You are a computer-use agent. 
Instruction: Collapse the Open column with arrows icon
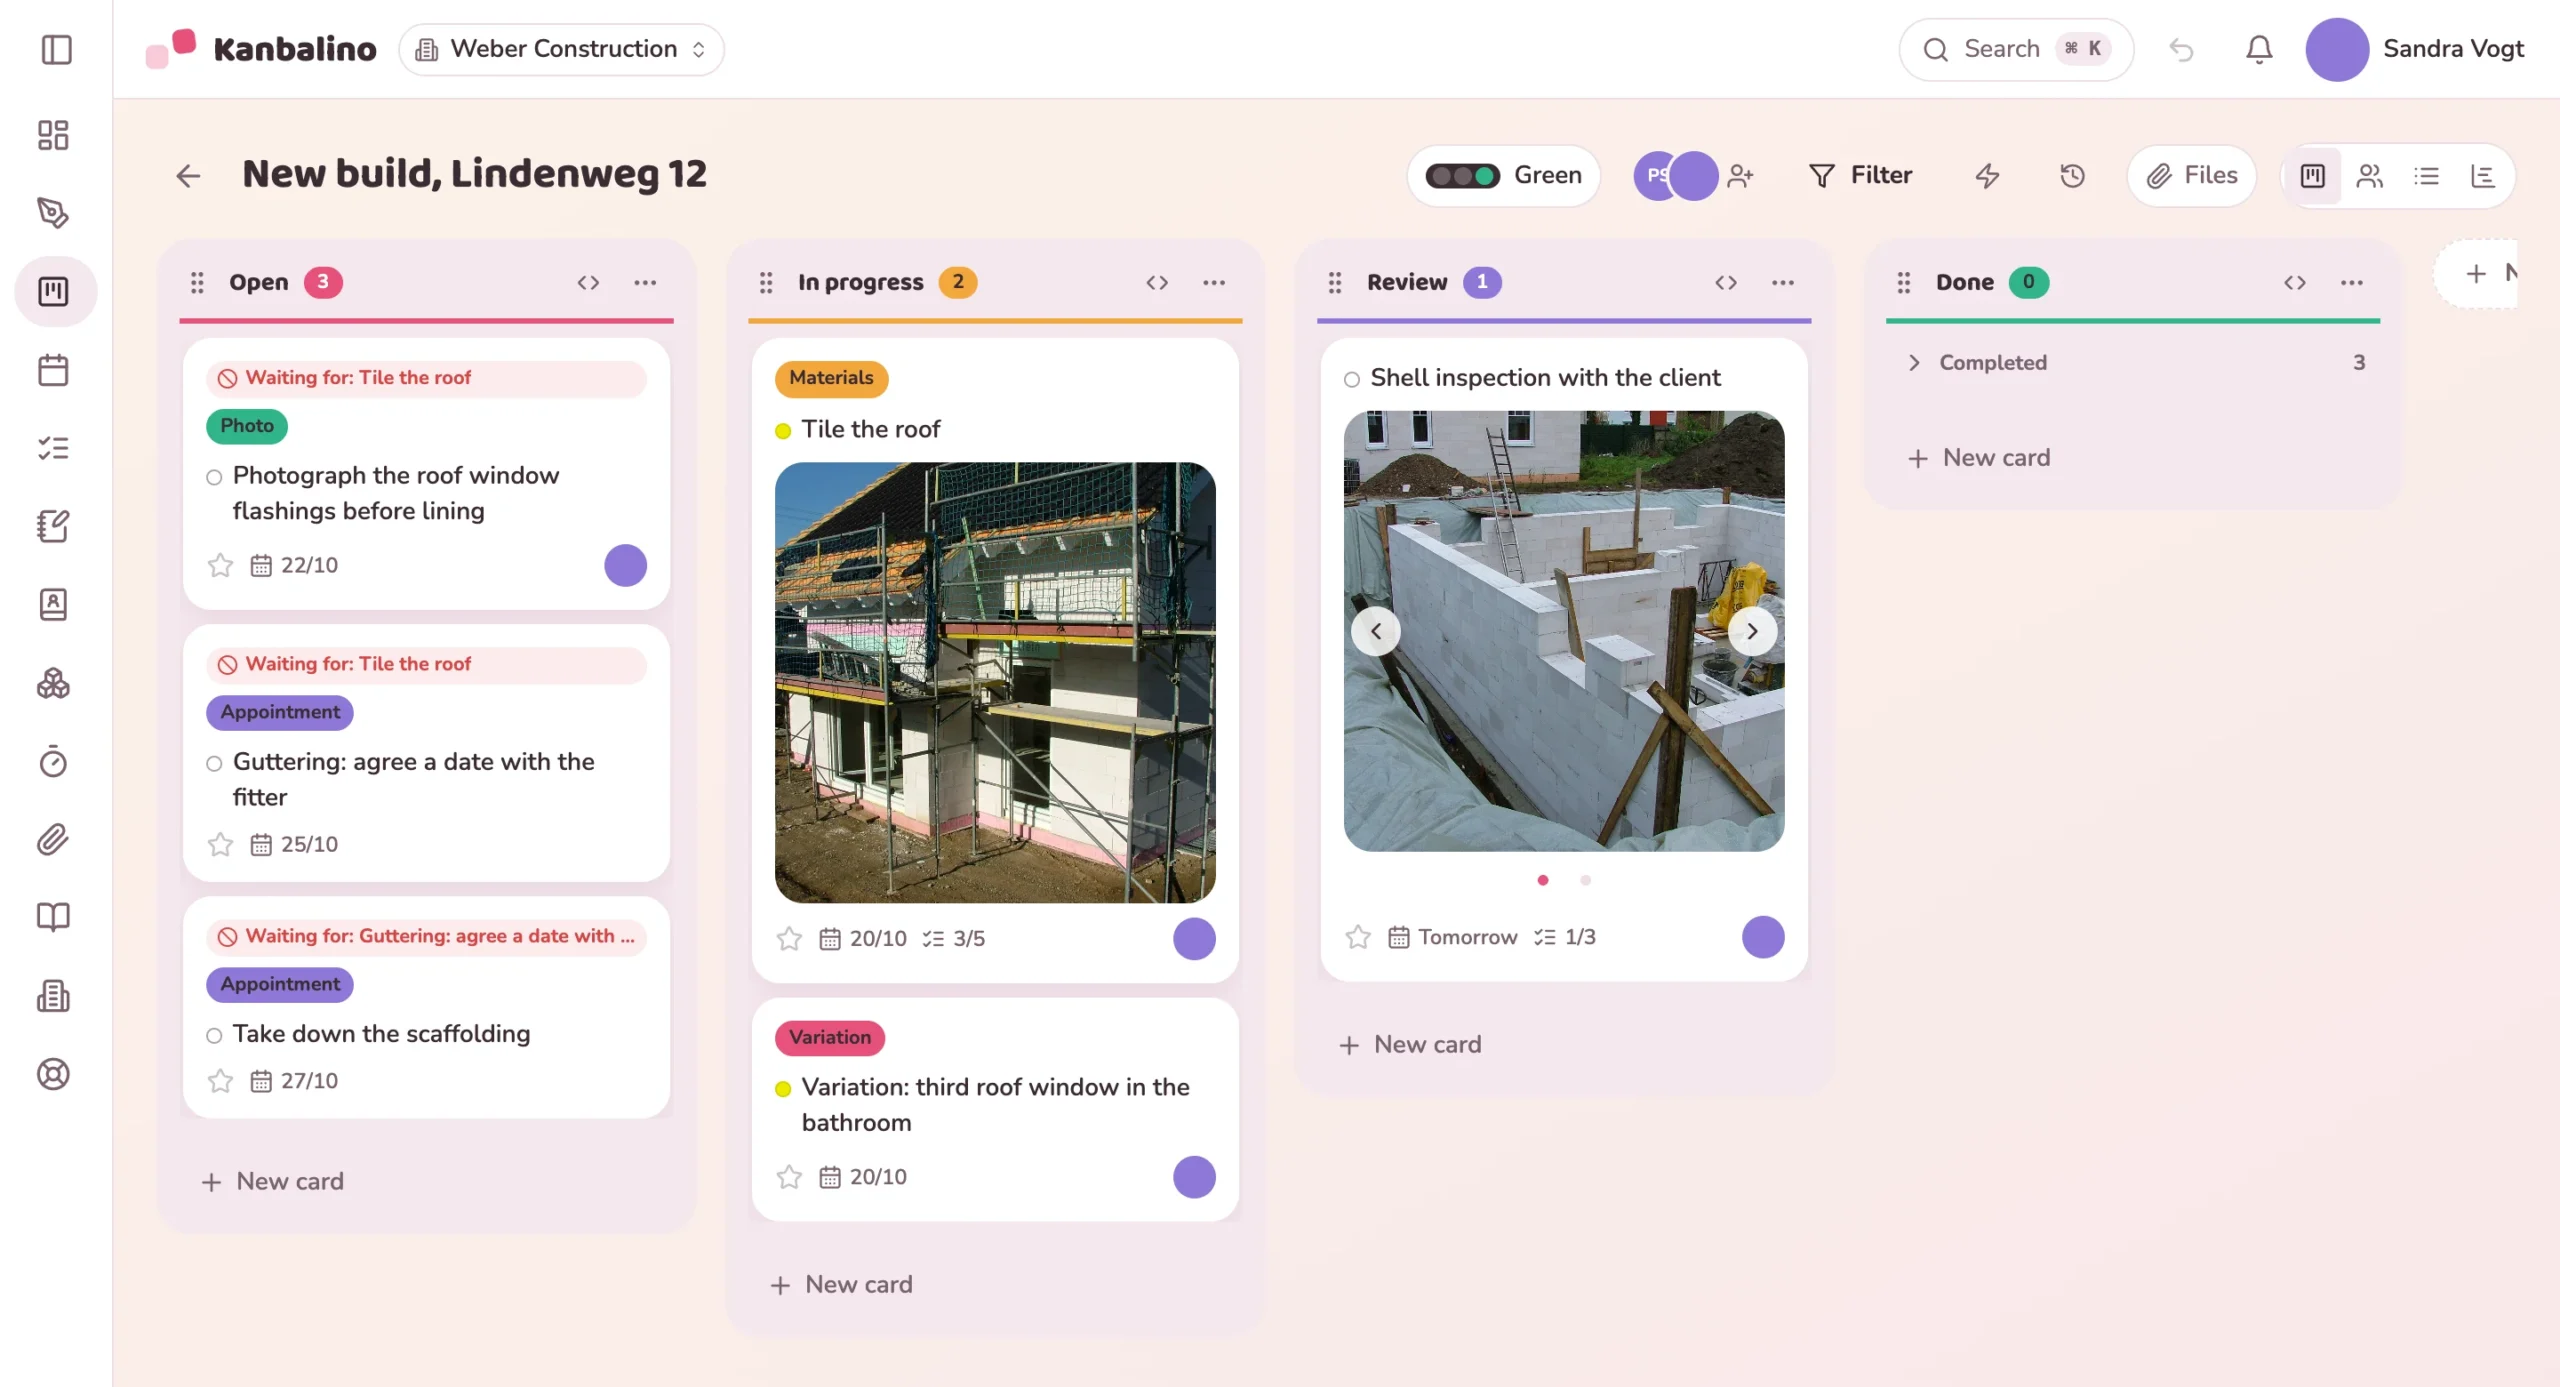pyautogui.click(x=588, y=283)
